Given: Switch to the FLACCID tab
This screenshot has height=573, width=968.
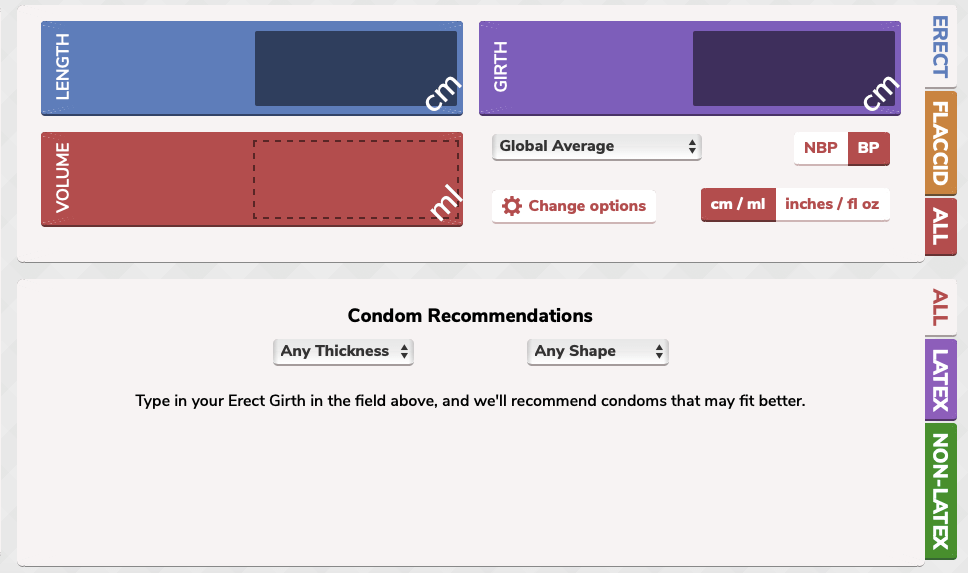Looking at the screenshot, I should pos(940,142).
